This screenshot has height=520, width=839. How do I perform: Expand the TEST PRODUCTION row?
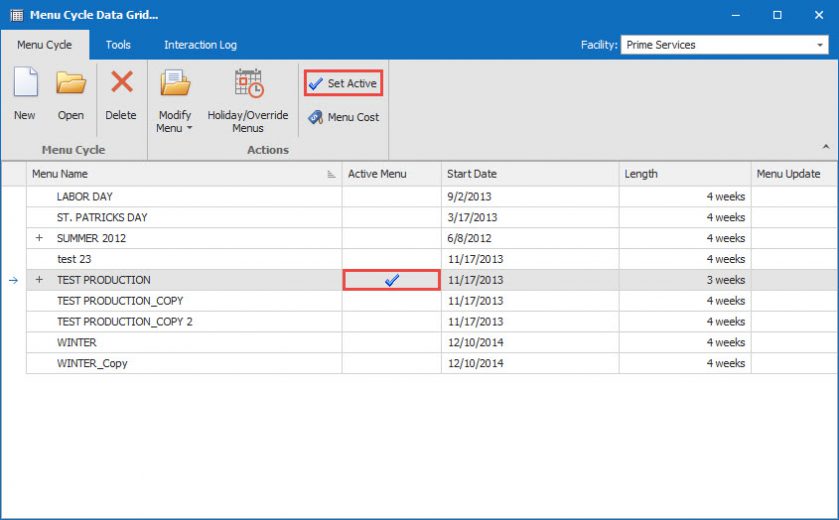[40, 280]
